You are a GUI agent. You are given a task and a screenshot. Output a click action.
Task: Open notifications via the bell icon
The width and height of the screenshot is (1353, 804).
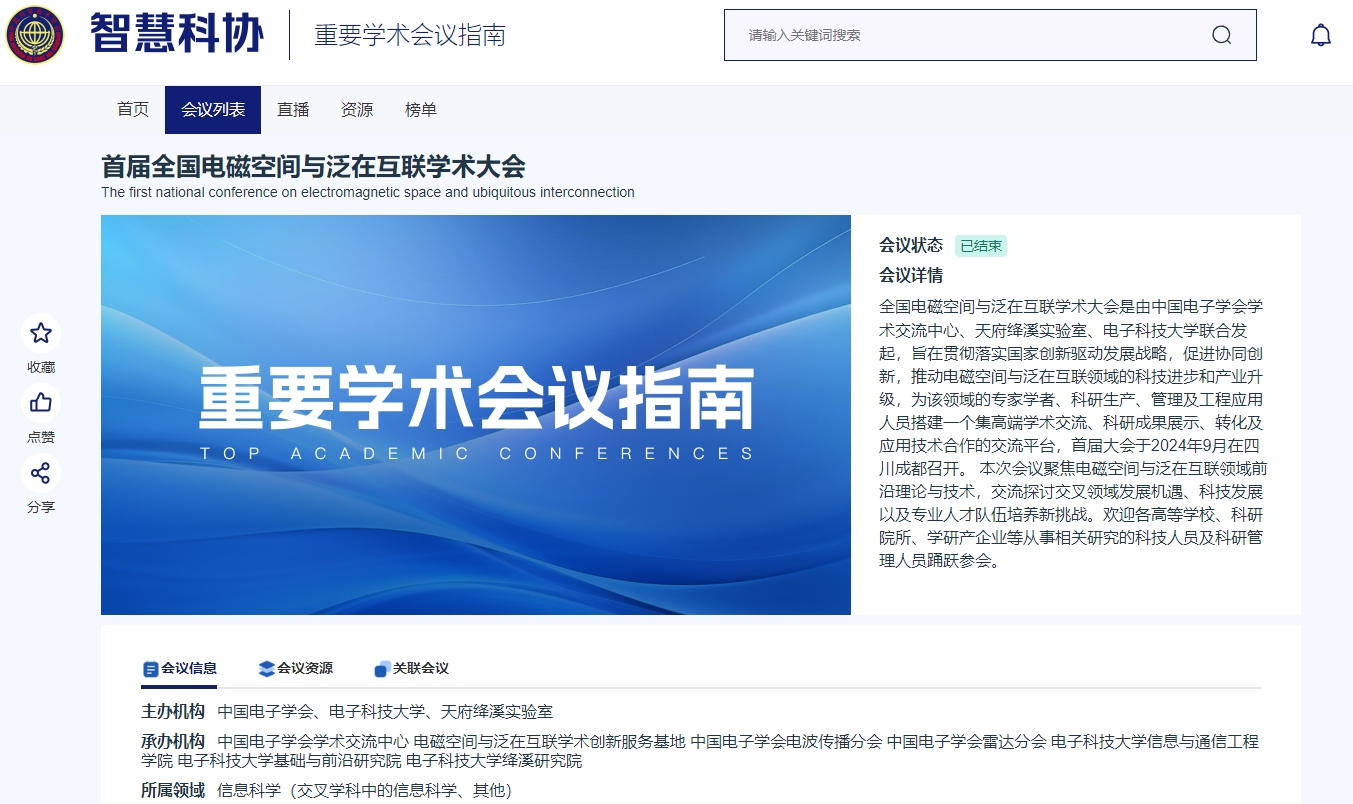(x=1321, y=35)
